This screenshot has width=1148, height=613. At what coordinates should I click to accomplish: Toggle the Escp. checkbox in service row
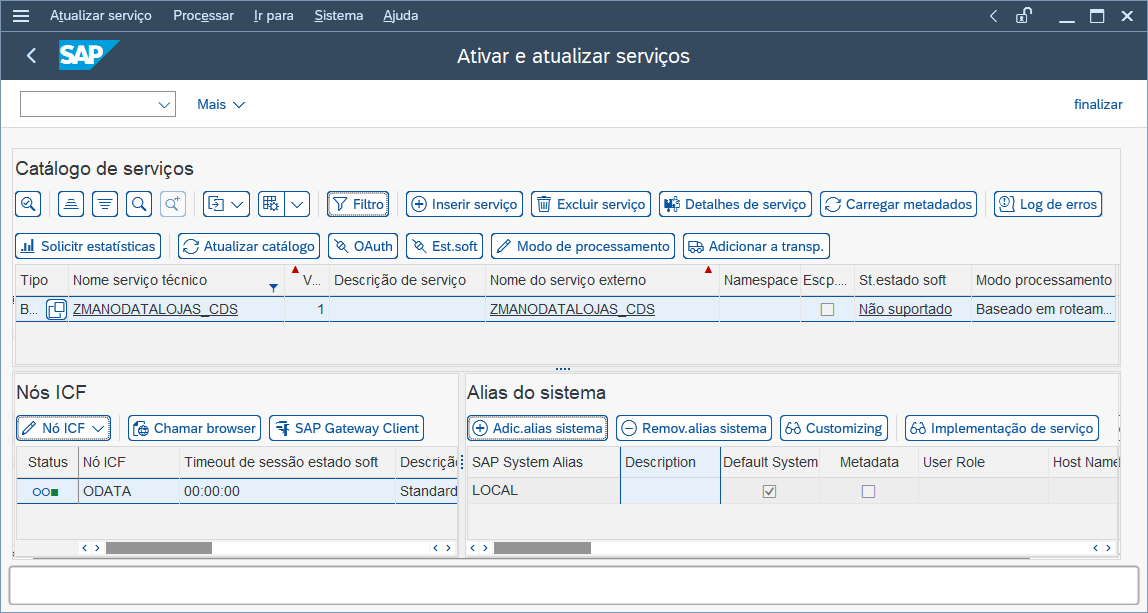point(827,310)
